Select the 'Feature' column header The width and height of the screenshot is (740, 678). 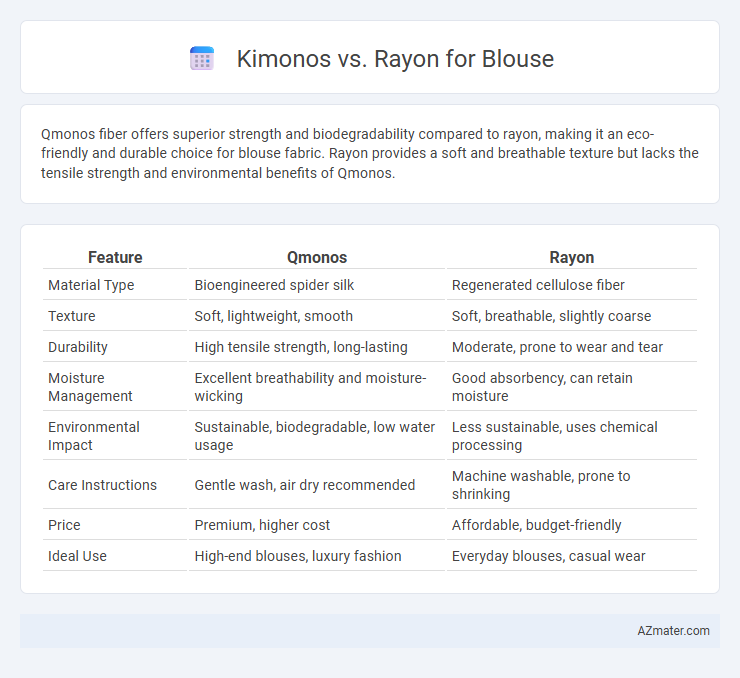(x=115, y=257)
